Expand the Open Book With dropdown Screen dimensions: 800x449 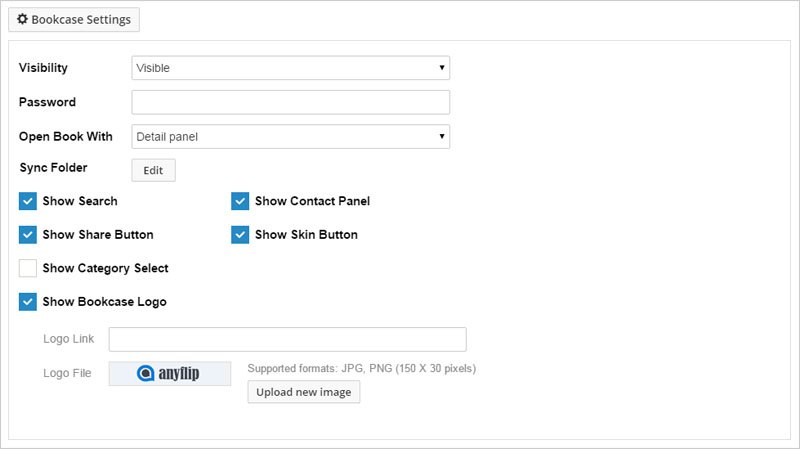click(290, 136)
